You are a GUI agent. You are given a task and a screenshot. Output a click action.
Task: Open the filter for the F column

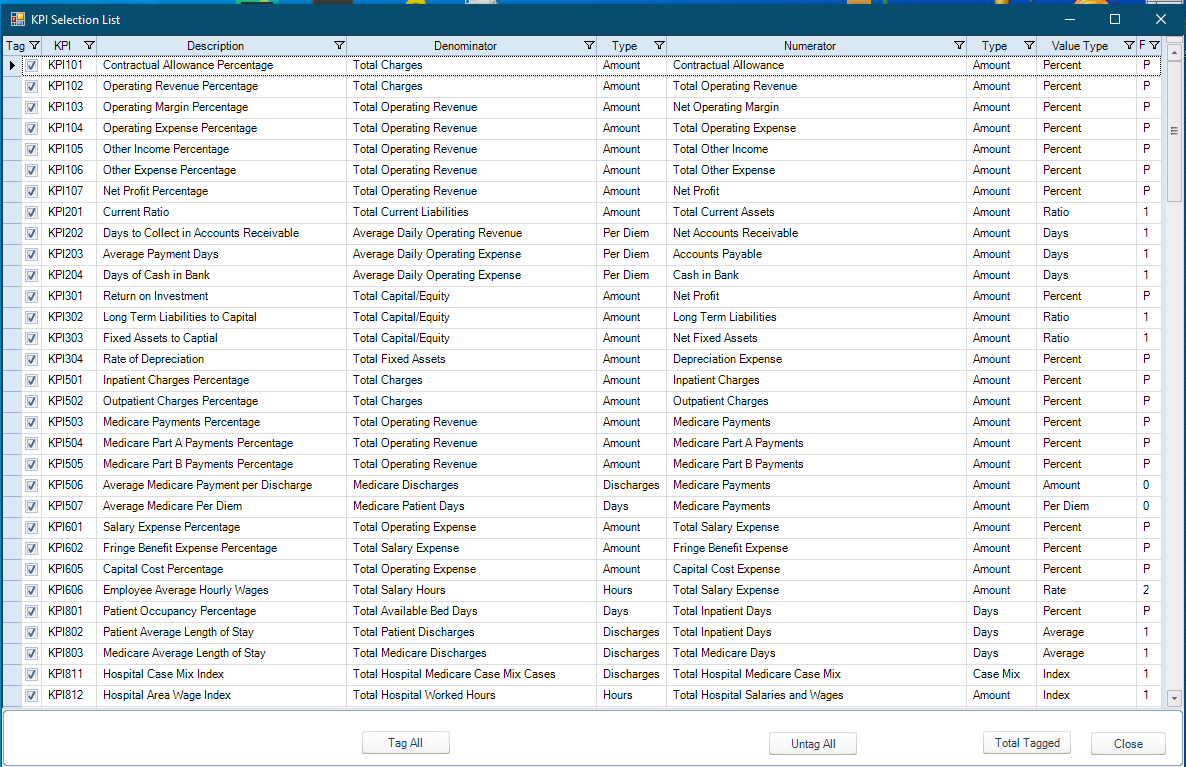(1154, 45)
